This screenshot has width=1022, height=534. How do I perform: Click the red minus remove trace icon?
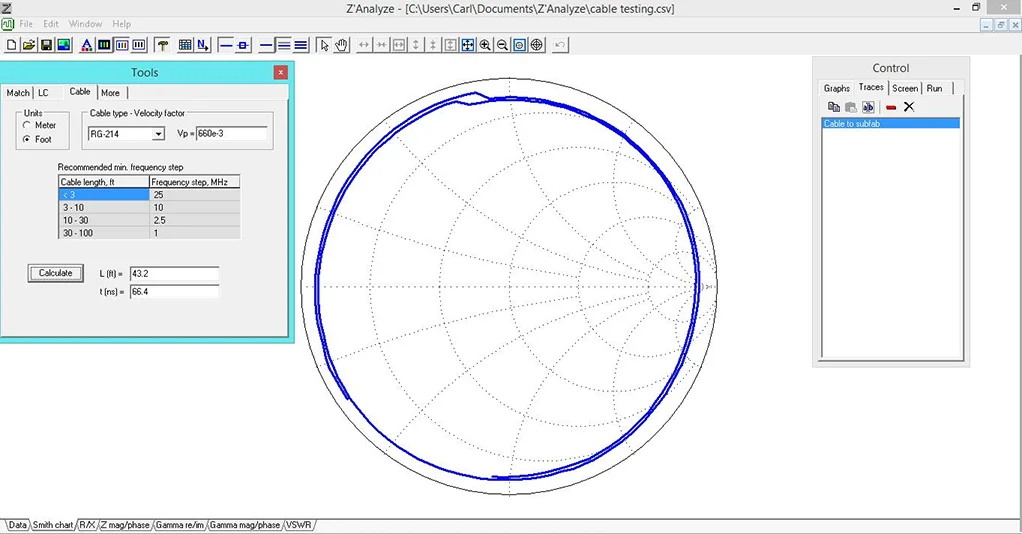pos(891,107)
